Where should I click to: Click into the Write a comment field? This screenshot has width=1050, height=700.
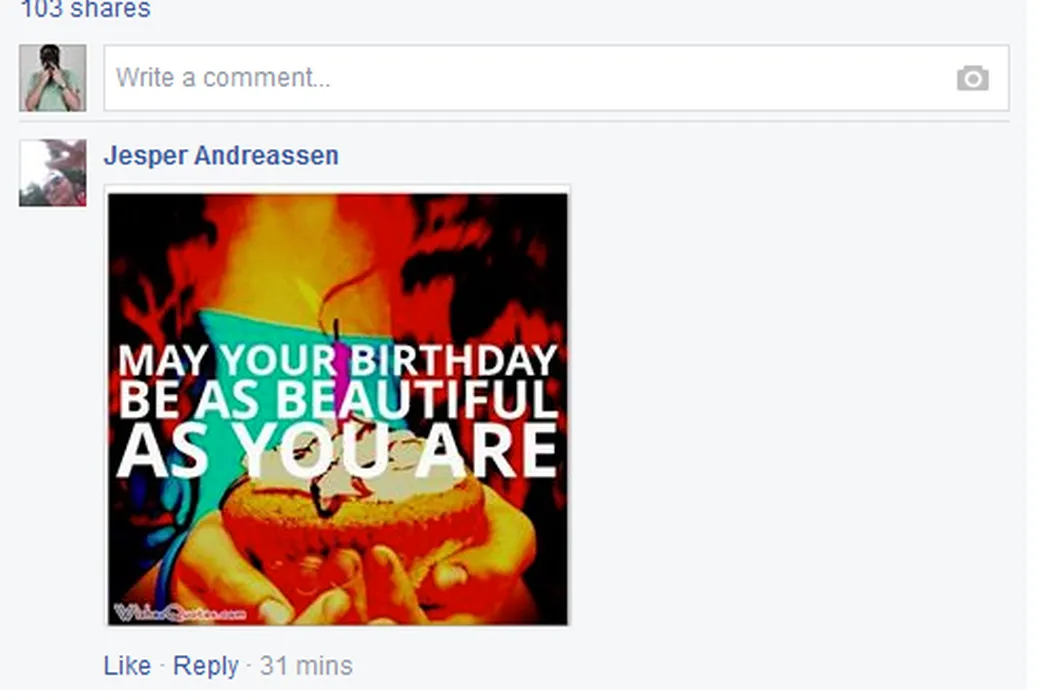tap(556, 78)
